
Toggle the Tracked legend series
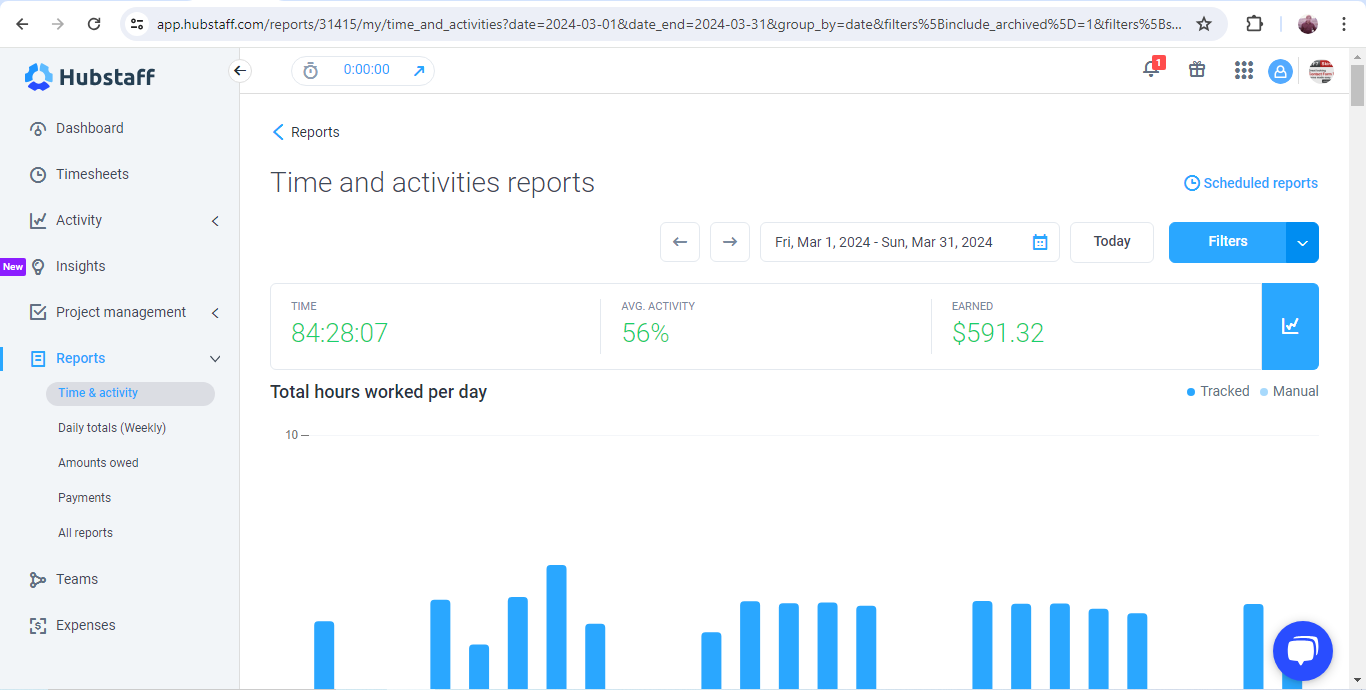(1218, 392)
